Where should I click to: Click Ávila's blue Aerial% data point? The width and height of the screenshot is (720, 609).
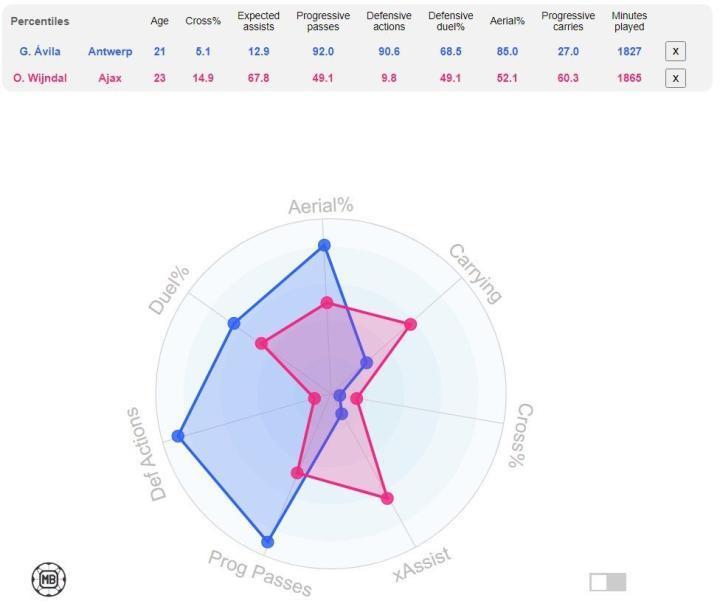323,245
